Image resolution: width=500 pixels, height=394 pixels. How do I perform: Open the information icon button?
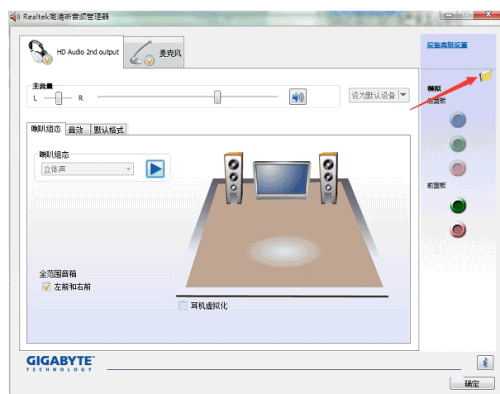(x=485, y=362)
